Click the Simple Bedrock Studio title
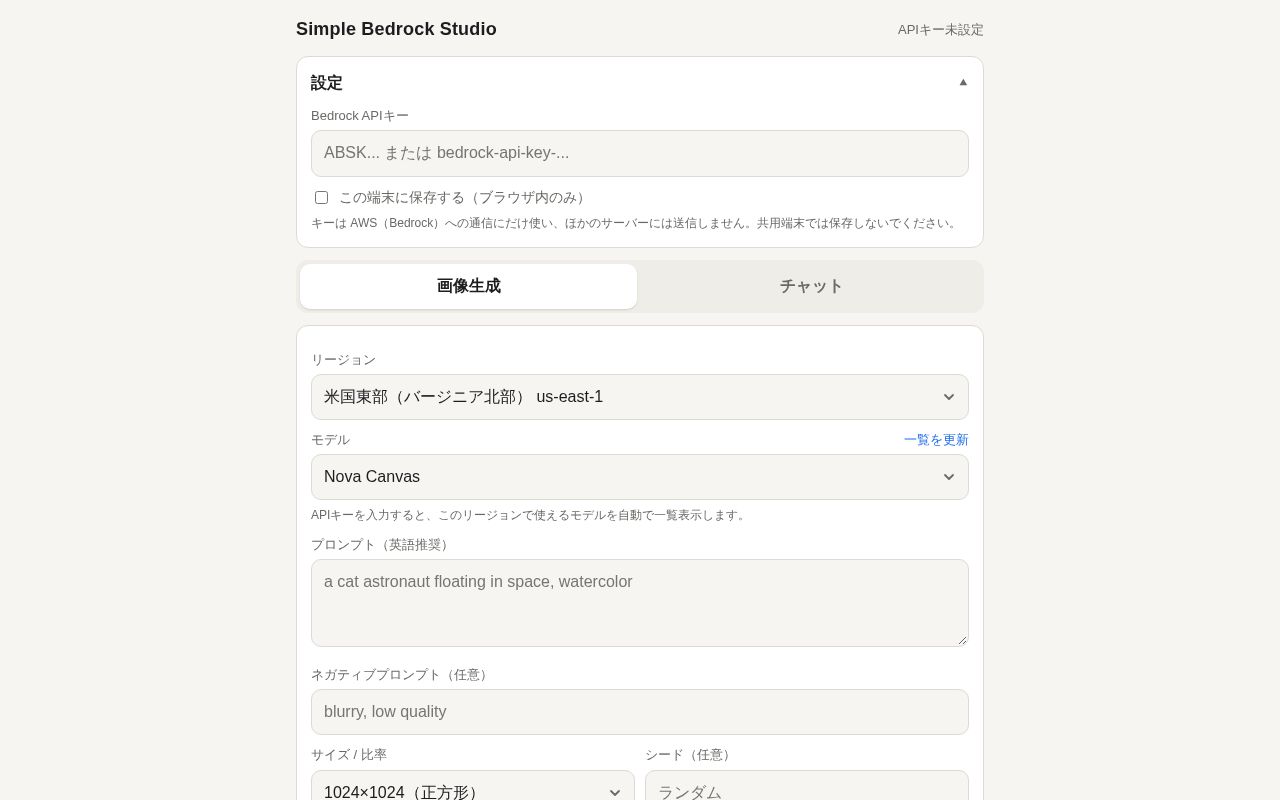The width and height of the screenshot is (1280, 800). [x=396, y=29]
